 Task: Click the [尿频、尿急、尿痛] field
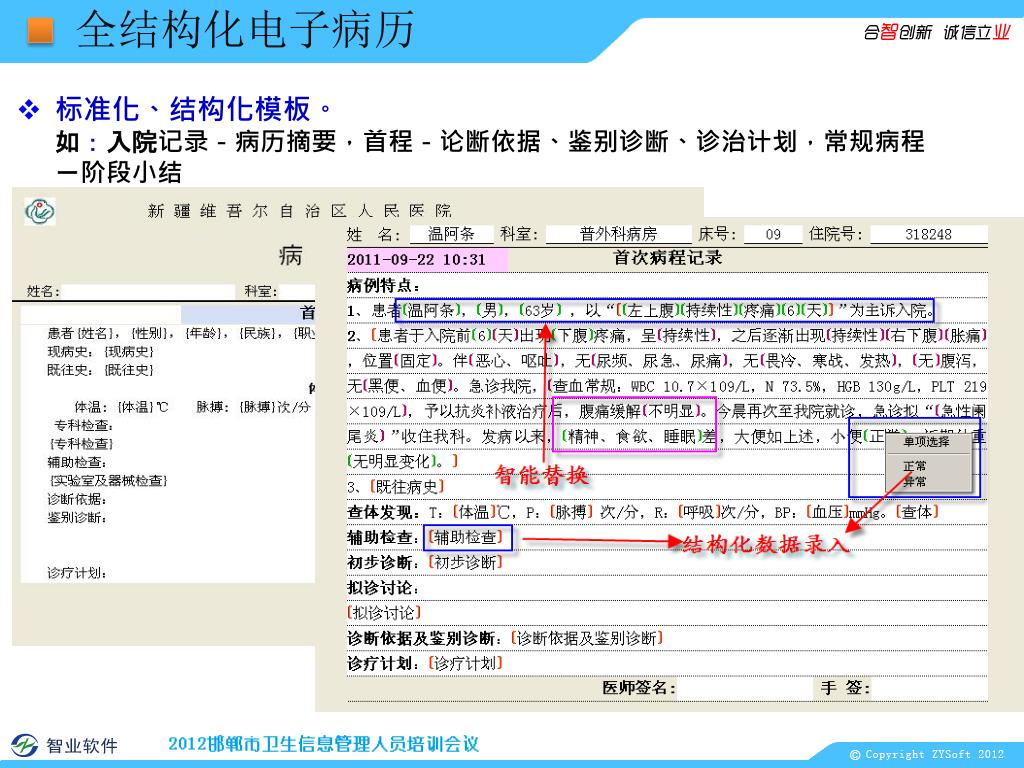pos(661,360)
